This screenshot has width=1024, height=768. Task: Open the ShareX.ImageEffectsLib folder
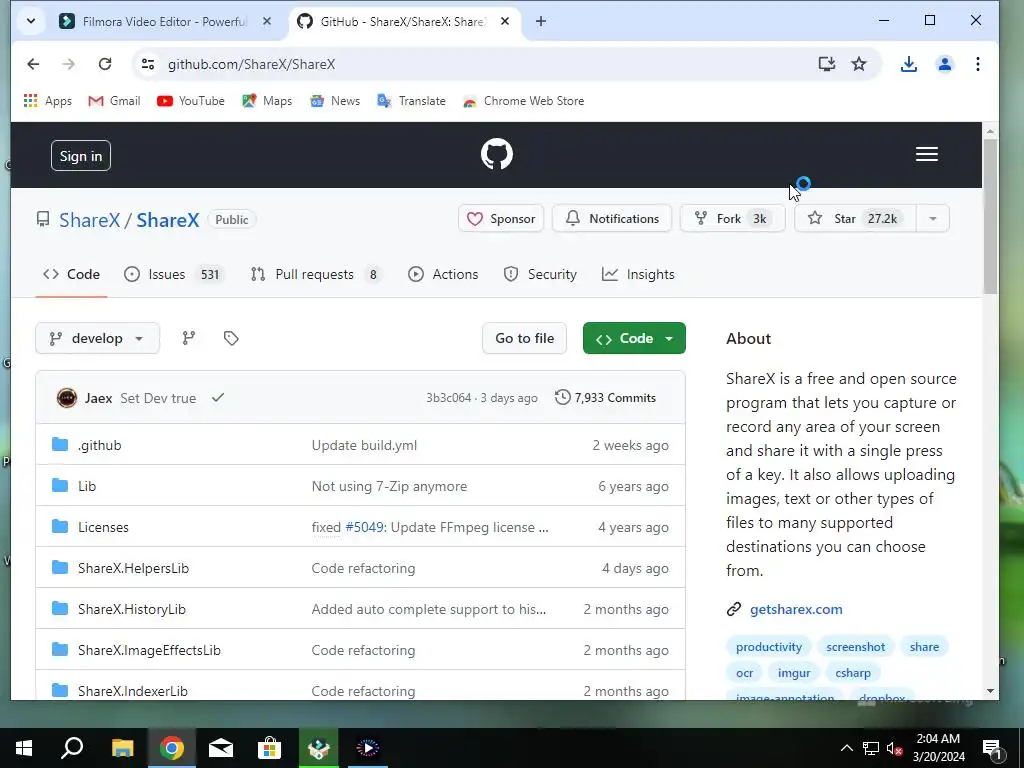[x=149, y=650]
